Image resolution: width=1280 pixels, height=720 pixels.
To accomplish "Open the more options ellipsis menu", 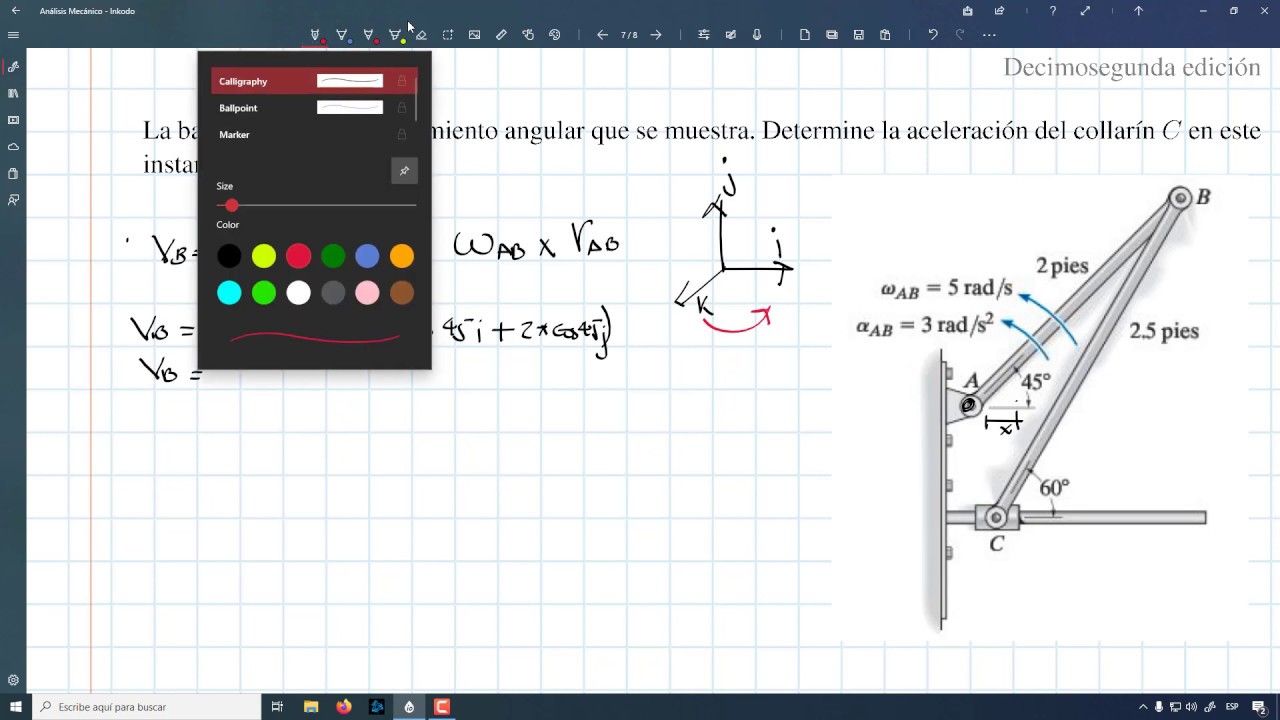I will (x=989, y=35).
